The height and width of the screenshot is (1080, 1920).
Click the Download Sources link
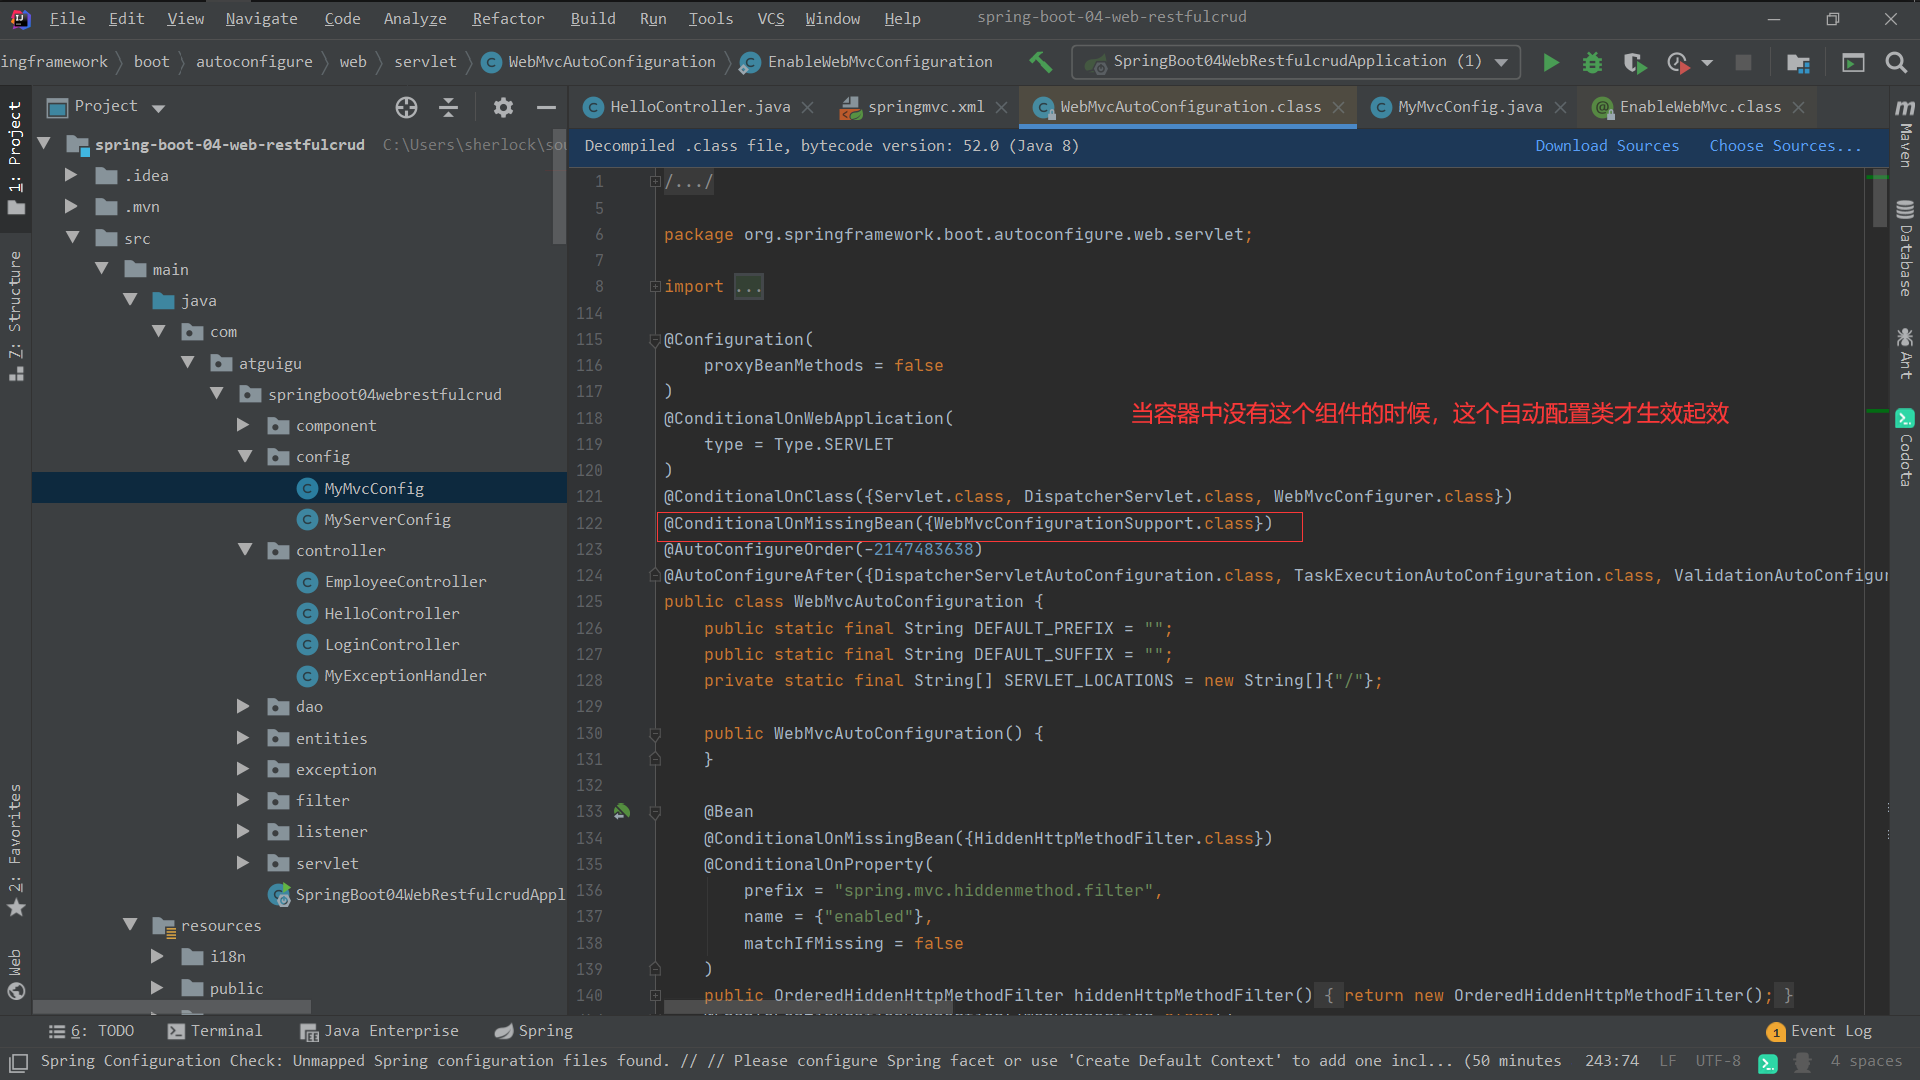pyautogui.click(x=1606, y=146)
